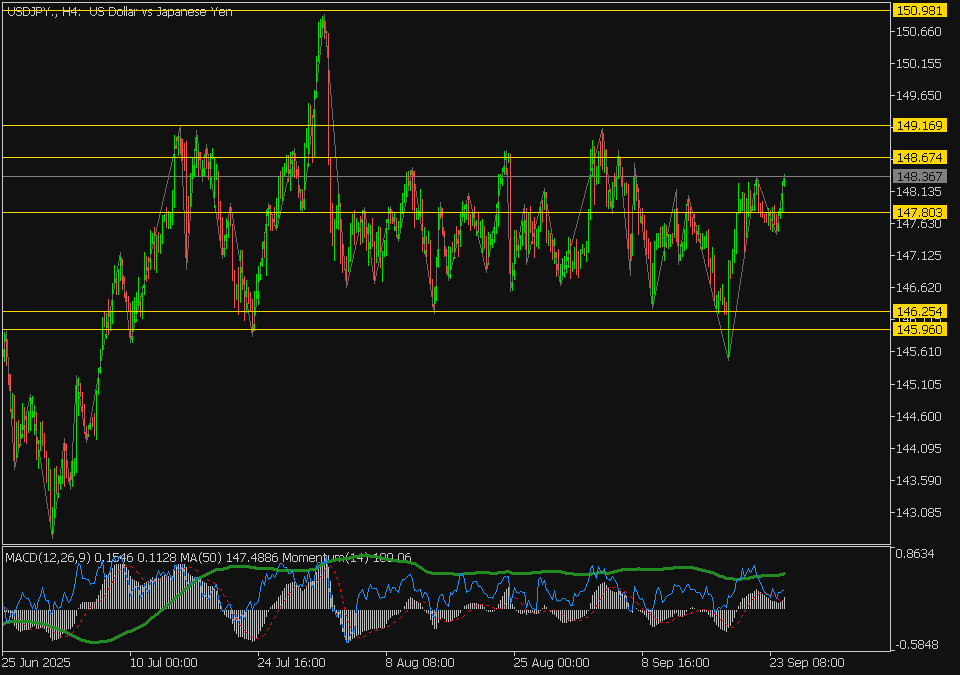Screen dimensions: 960x675
Task: Click the 148.135 price scale value
Action: 918,192
